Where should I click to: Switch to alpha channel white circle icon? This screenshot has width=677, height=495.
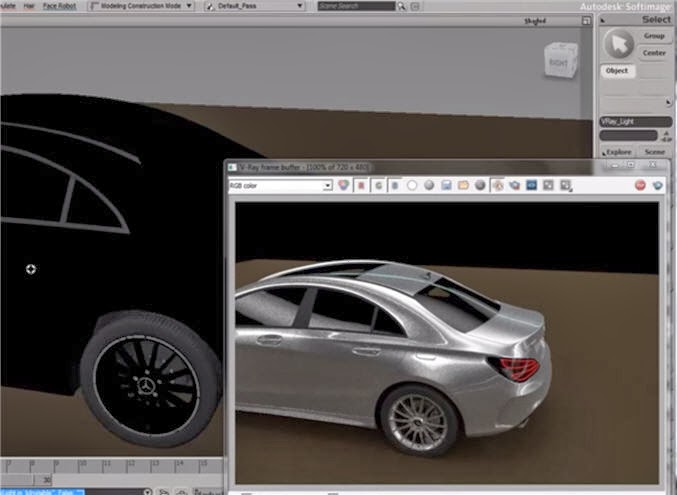(x=412, y=185)
